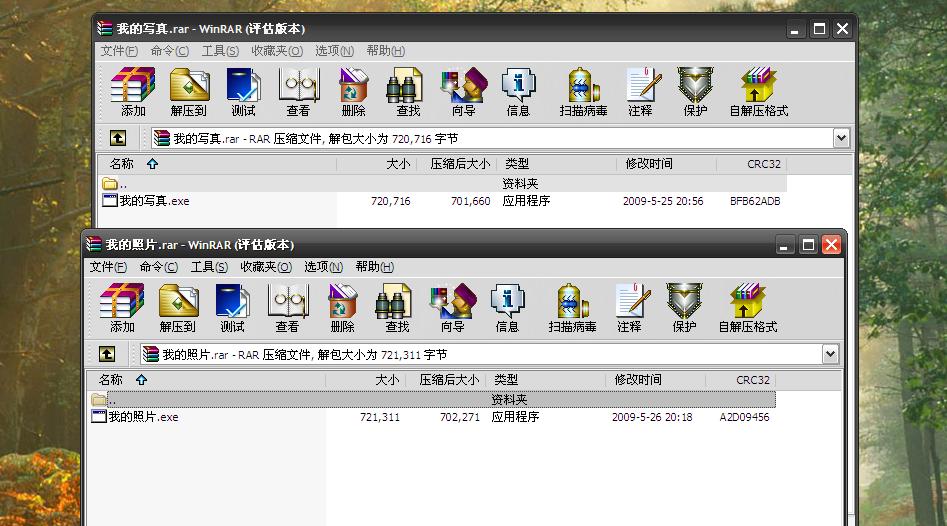Click Extract To (解压到) in 我的照片.rar window
Screen dimensions: 947x526
pyautogui.click(x=178, y=308)
